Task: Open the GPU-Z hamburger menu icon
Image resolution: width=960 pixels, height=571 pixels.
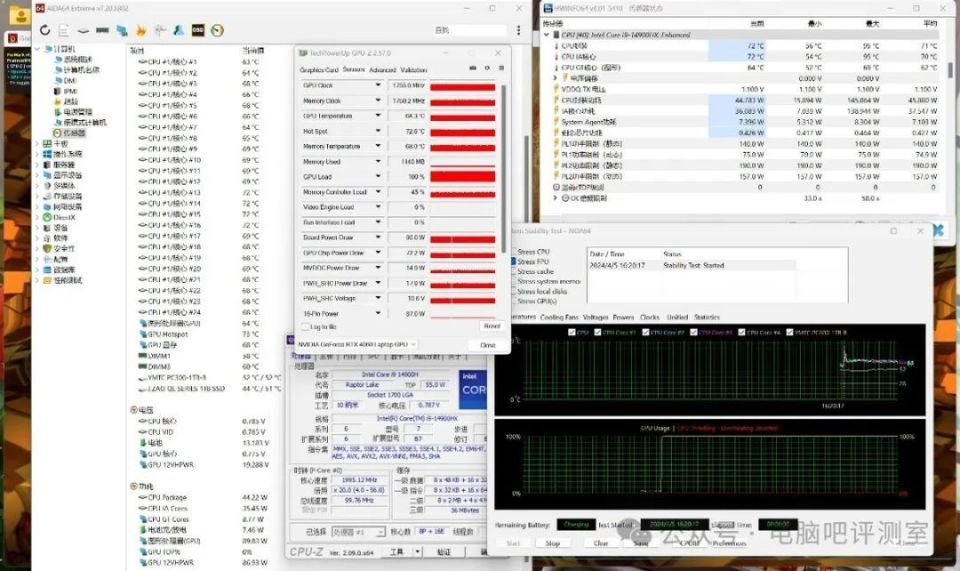Action: 500,68
